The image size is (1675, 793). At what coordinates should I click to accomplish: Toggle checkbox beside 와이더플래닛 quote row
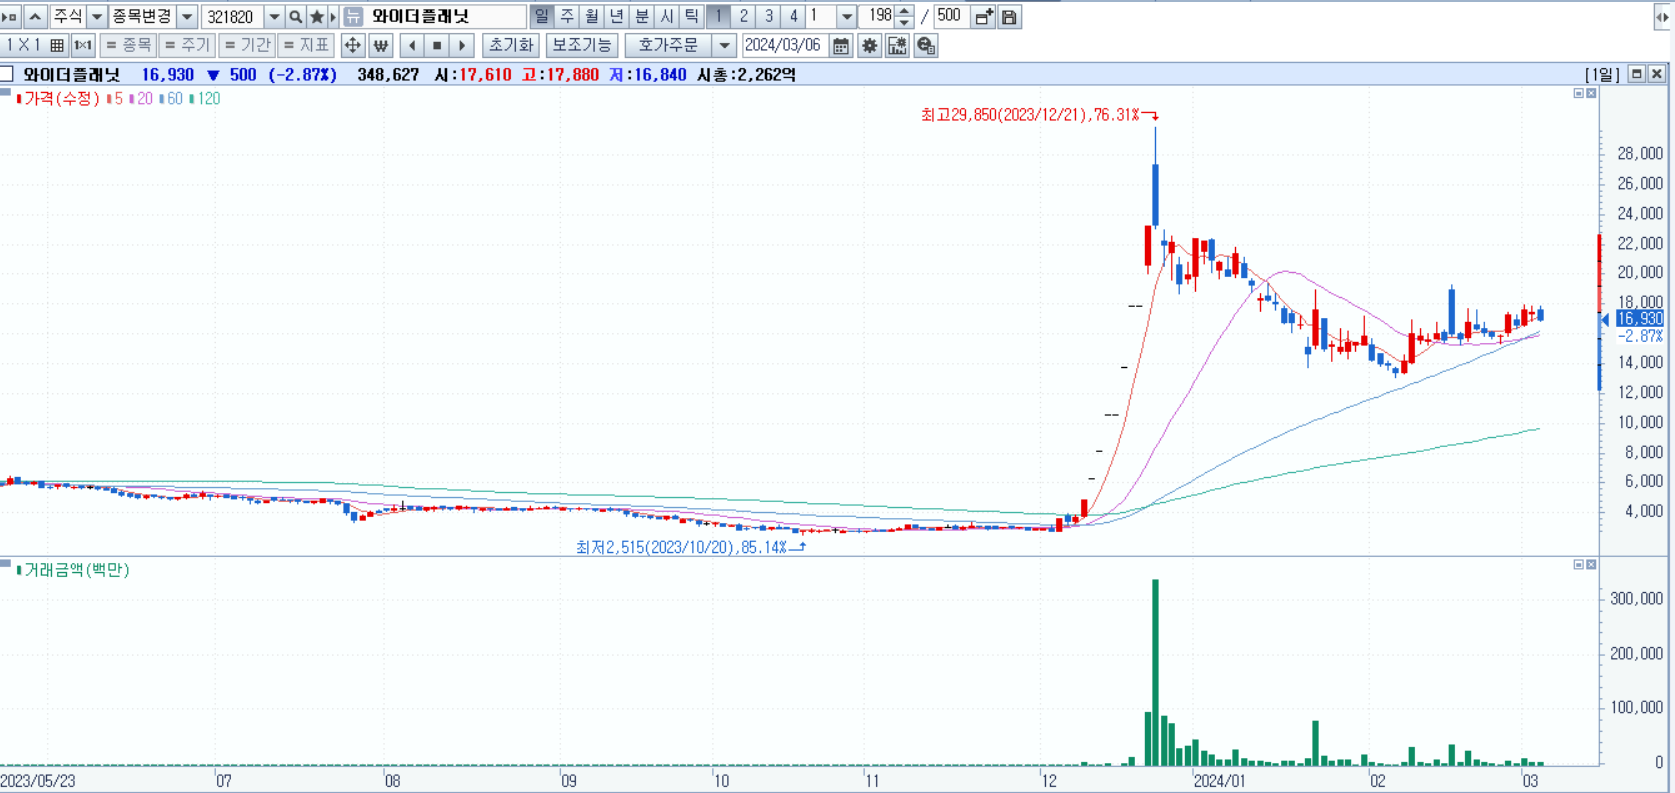7,74
